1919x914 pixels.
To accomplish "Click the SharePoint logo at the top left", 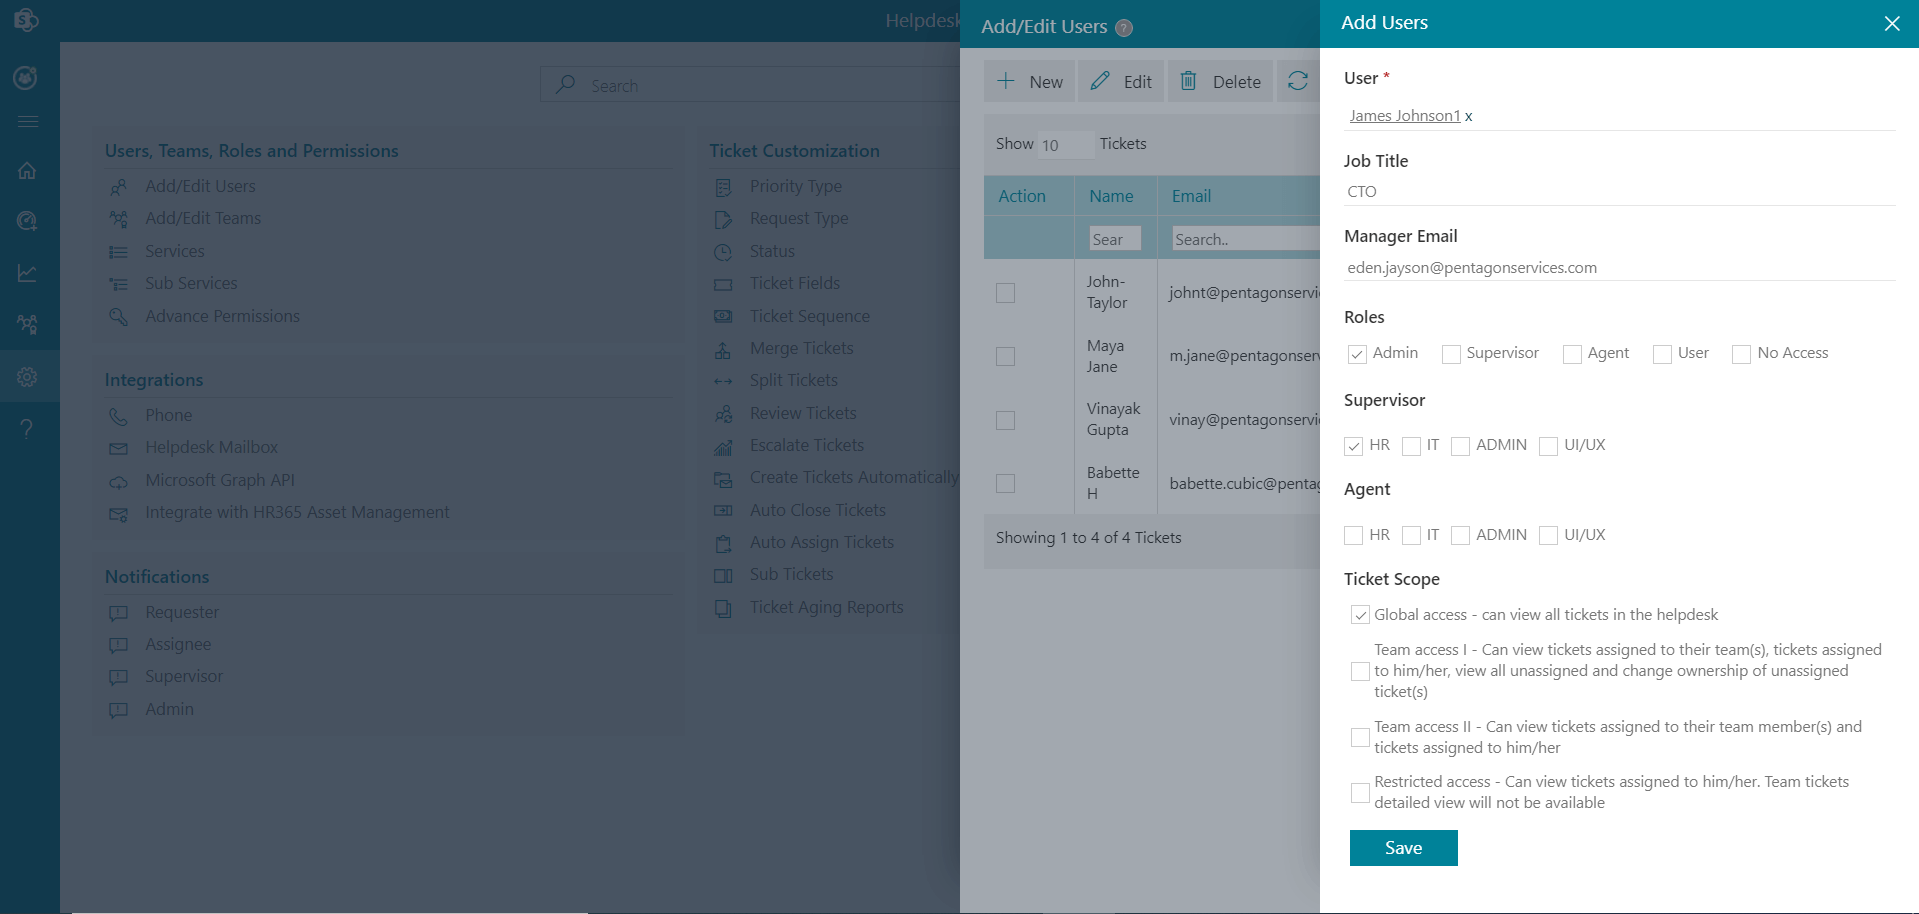I will click(27, 19).
